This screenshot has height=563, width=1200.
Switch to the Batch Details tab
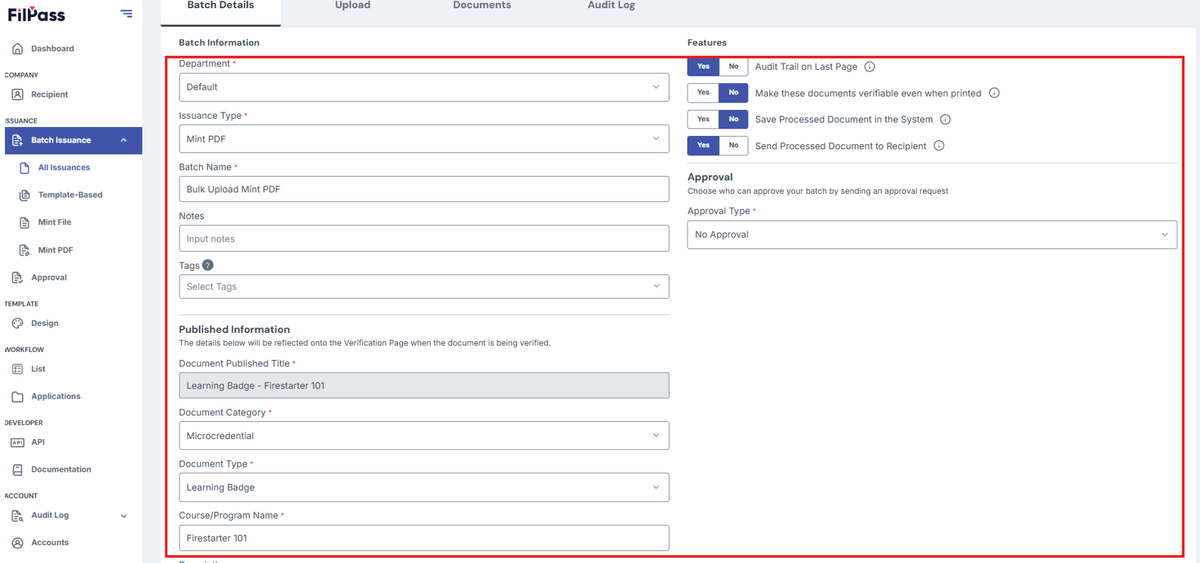coord(221,6)
